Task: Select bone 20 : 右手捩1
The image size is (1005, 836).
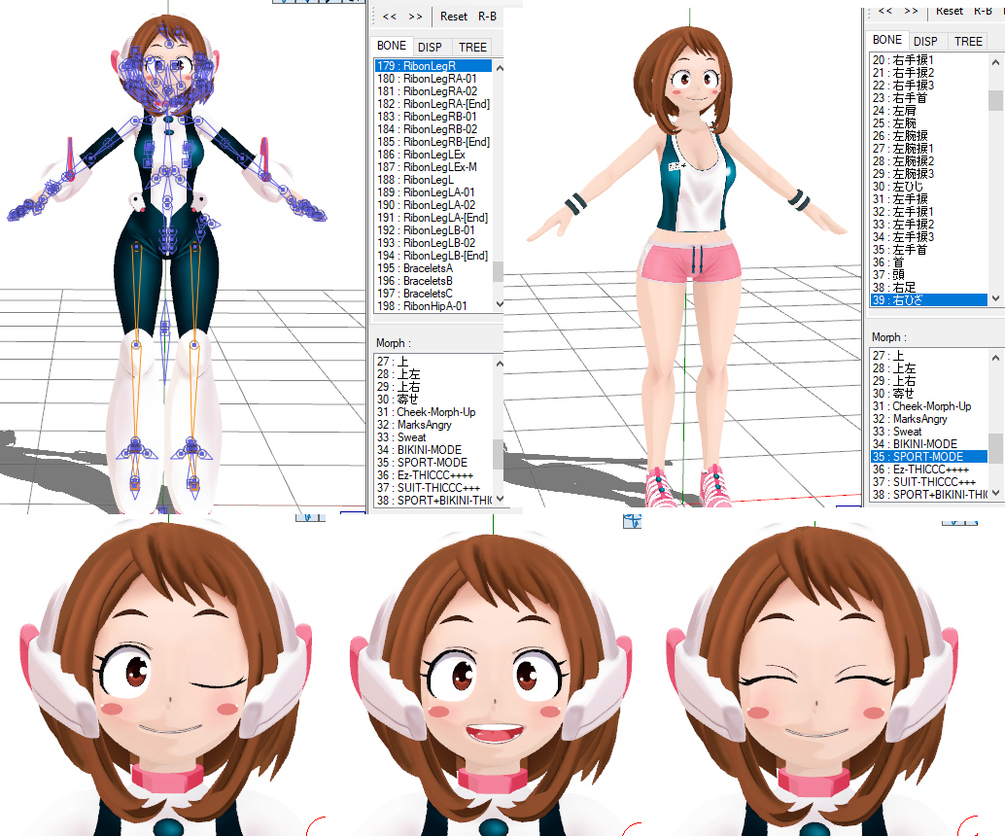Action: 929,60
